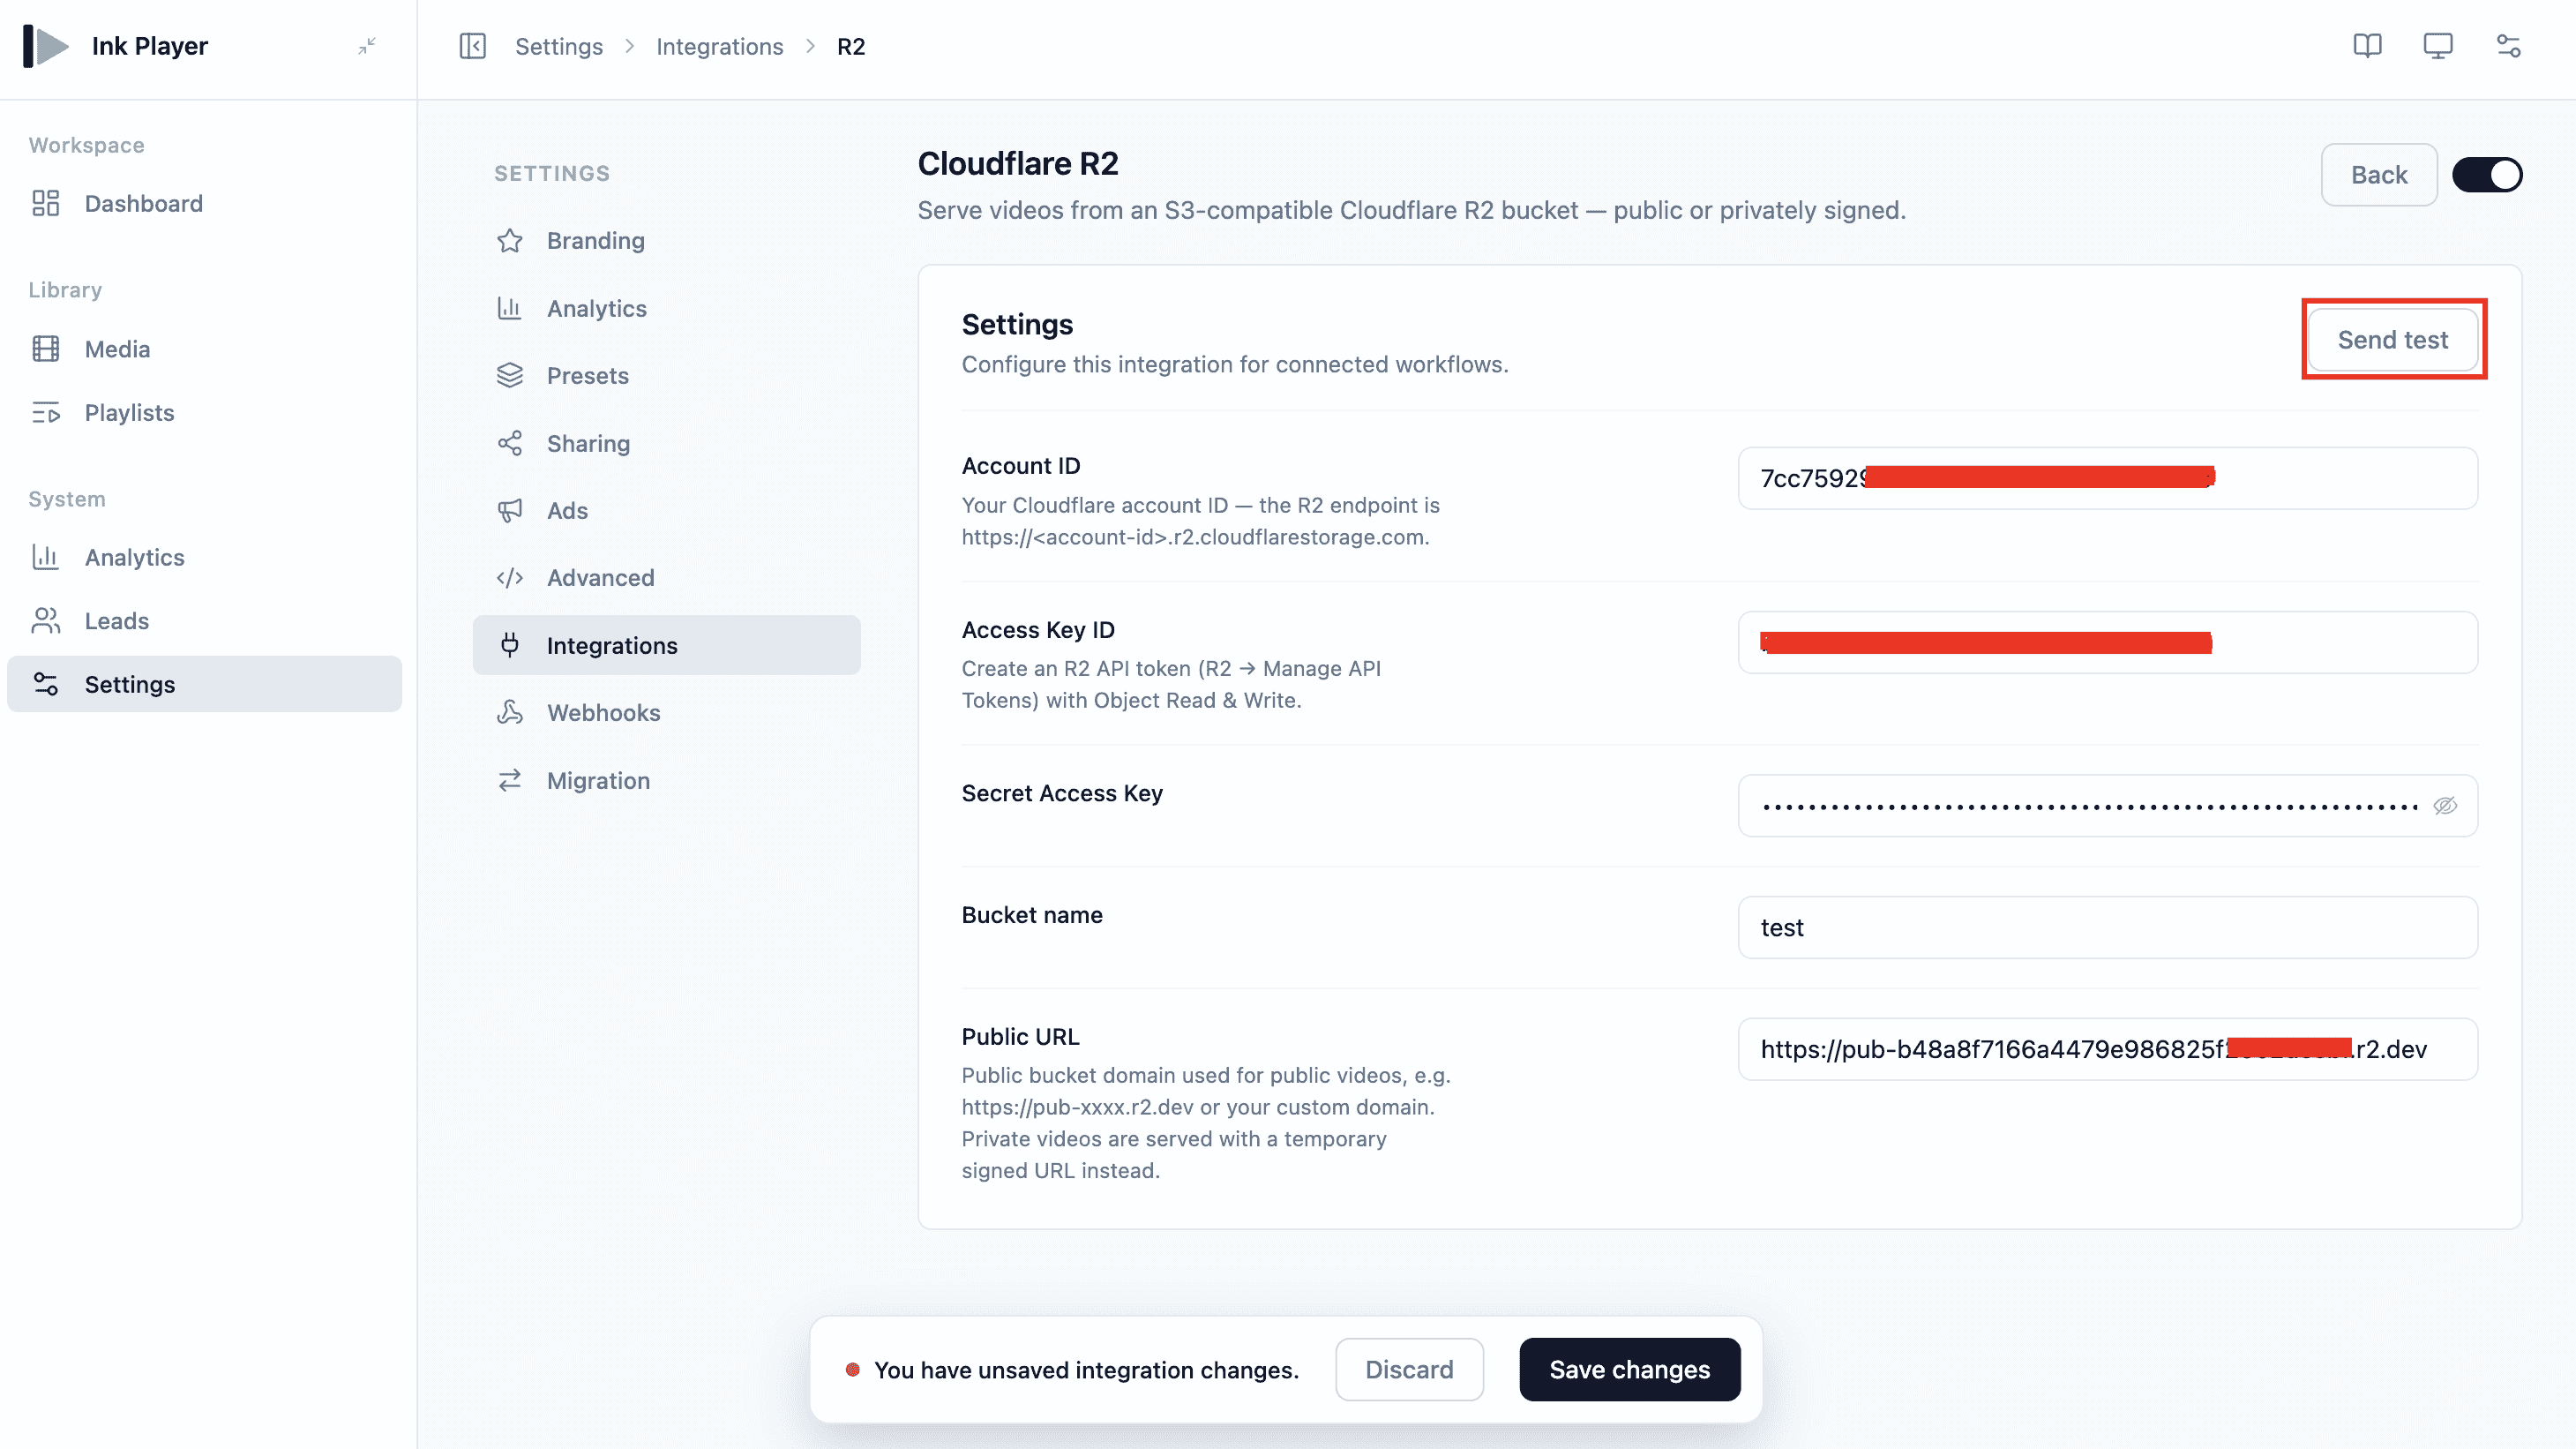This screenshot has width=2576, height=1449.
Task: Click the Webhooks icon
Action: pos(510,712)
